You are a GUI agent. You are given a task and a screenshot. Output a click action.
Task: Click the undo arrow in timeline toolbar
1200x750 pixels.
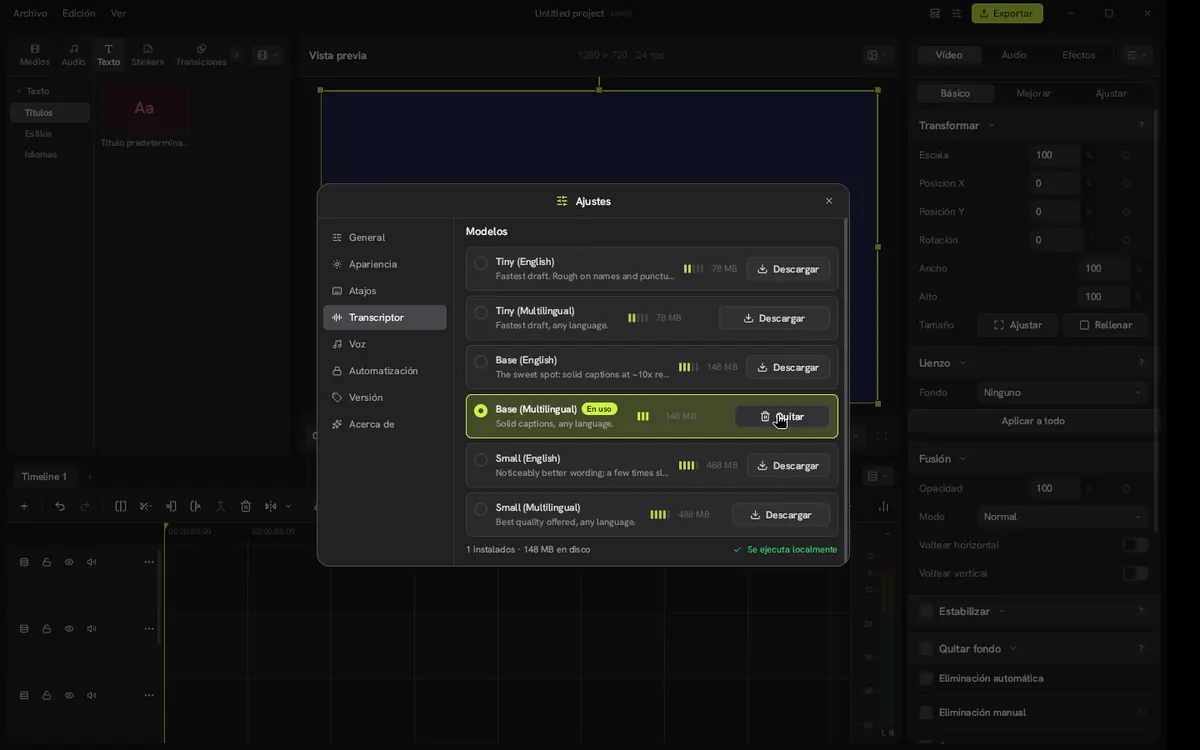click(x=60, y=506)
